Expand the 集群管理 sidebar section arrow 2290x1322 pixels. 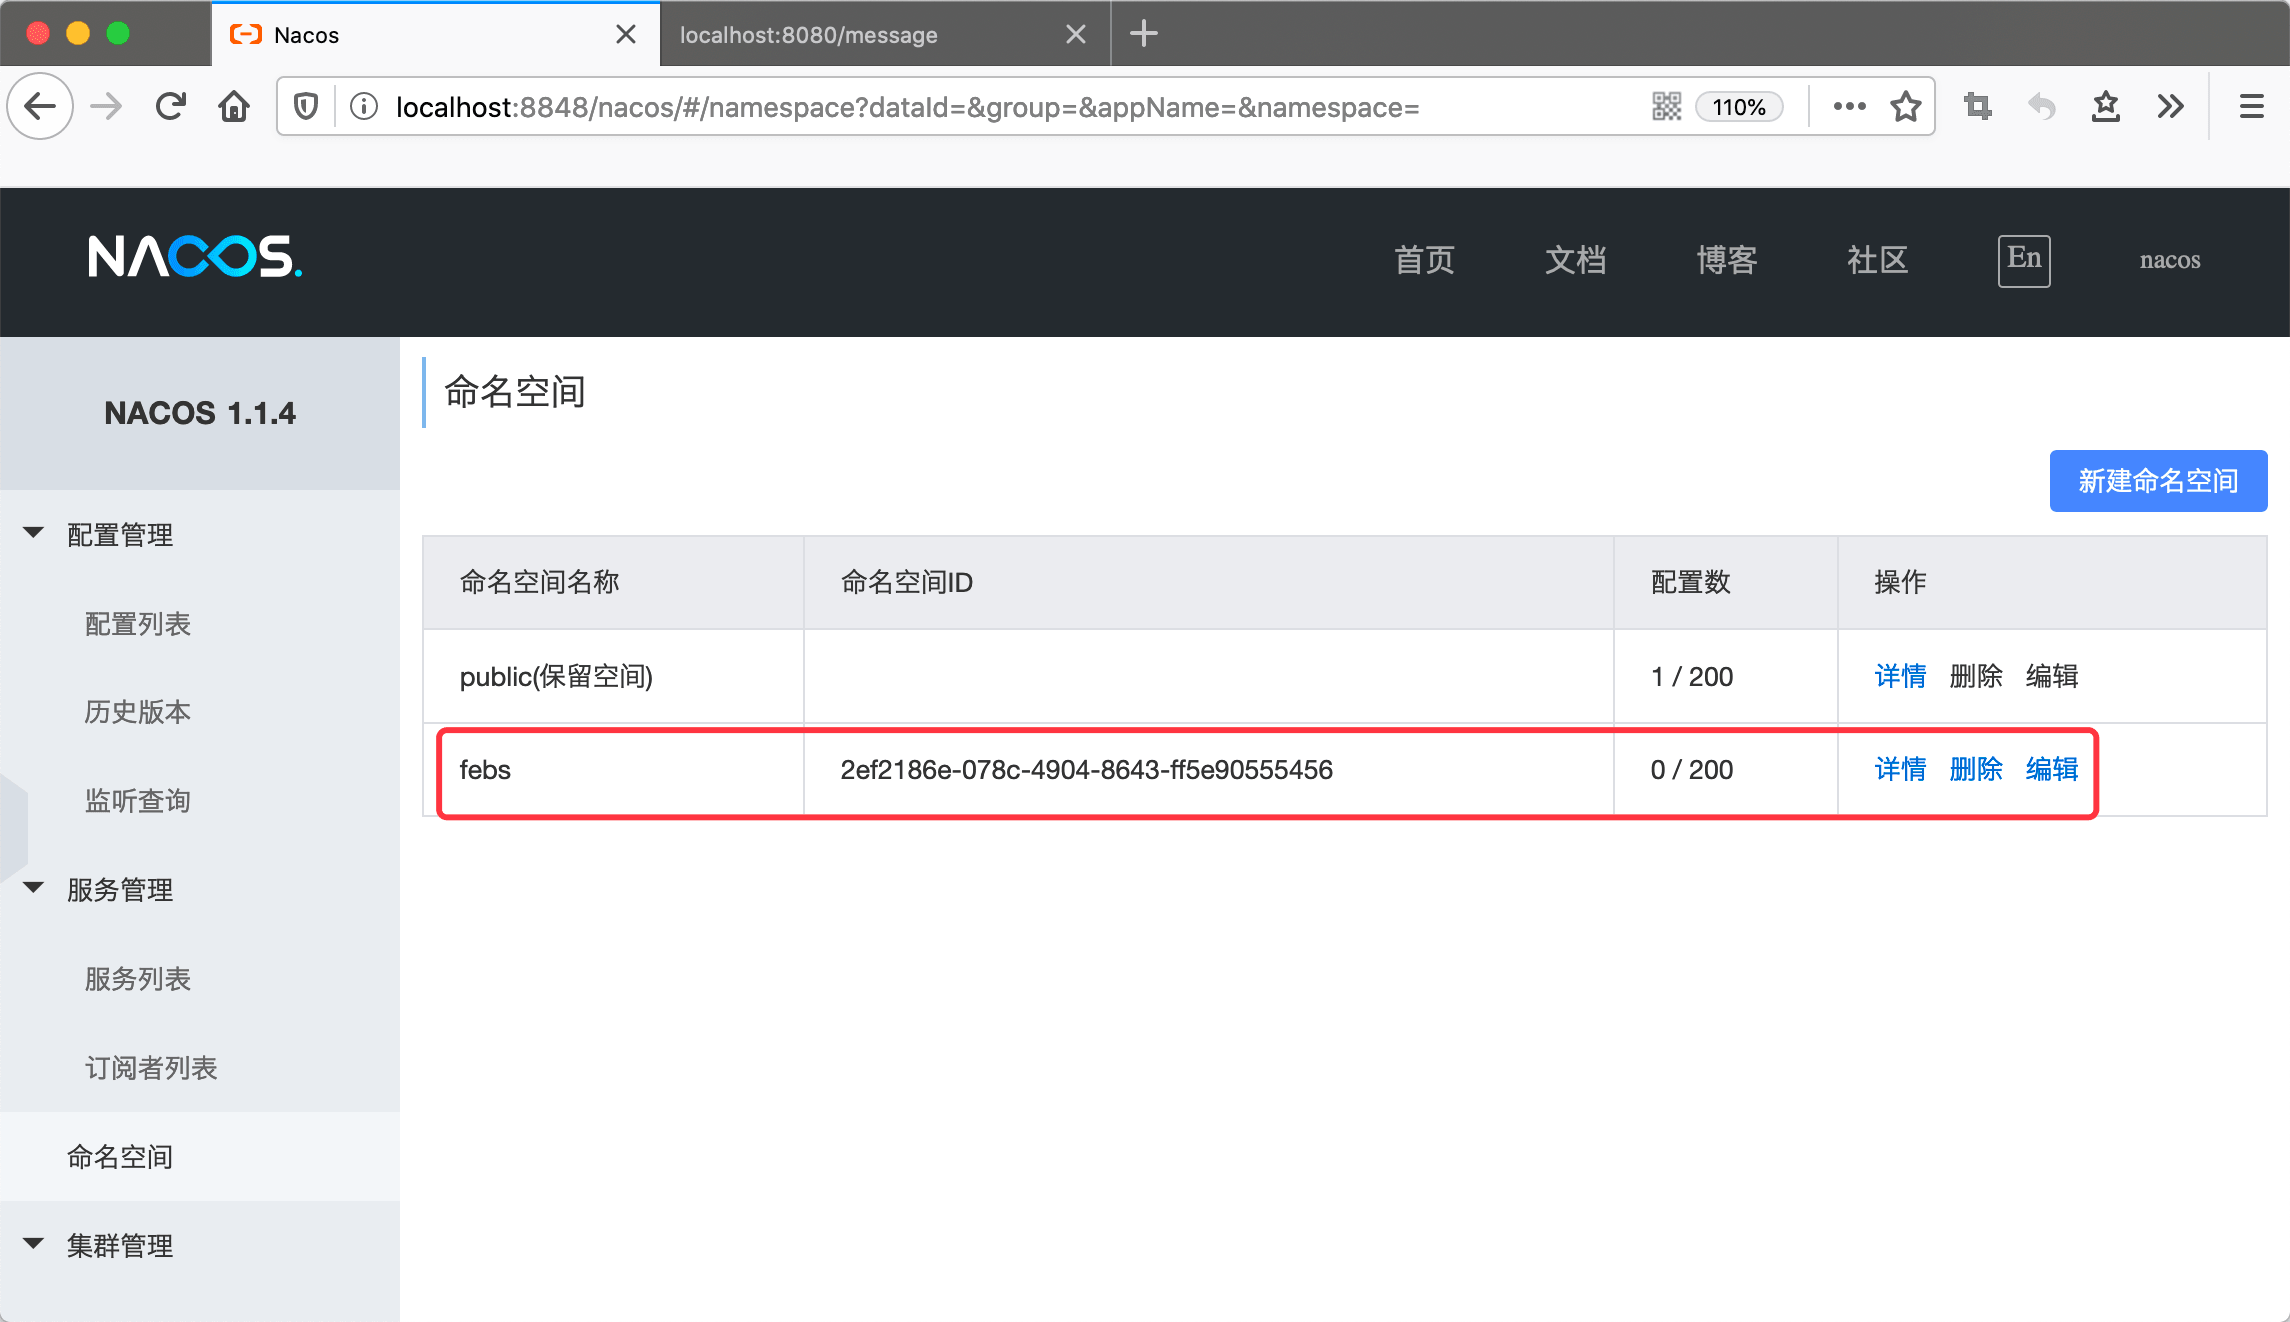[x=33, y=1244]
